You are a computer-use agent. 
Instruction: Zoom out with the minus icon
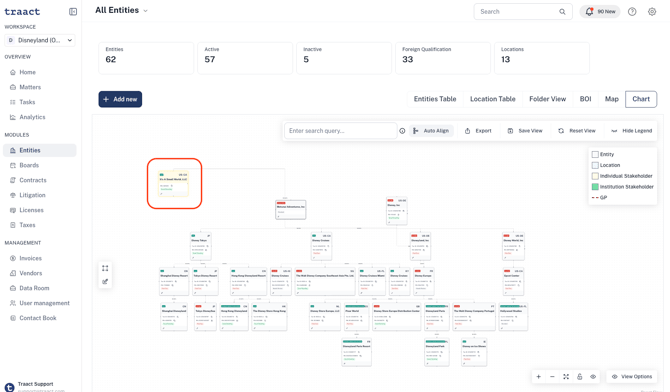[552, 377]
